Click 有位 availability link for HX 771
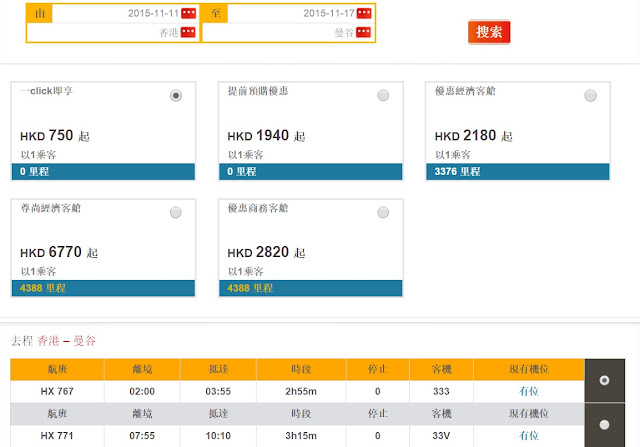 (529, 436)
